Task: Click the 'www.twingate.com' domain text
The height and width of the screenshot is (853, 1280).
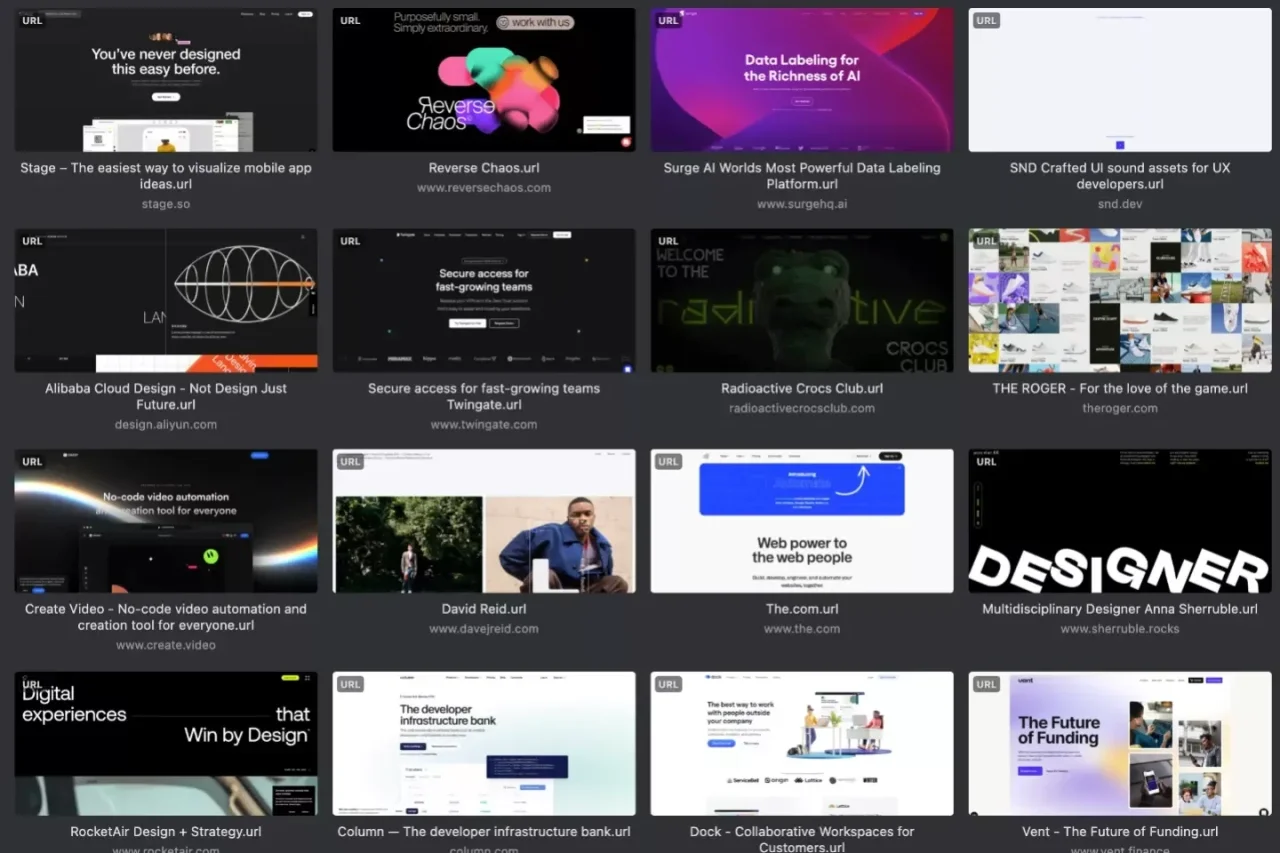Action: tap(484, 425)
